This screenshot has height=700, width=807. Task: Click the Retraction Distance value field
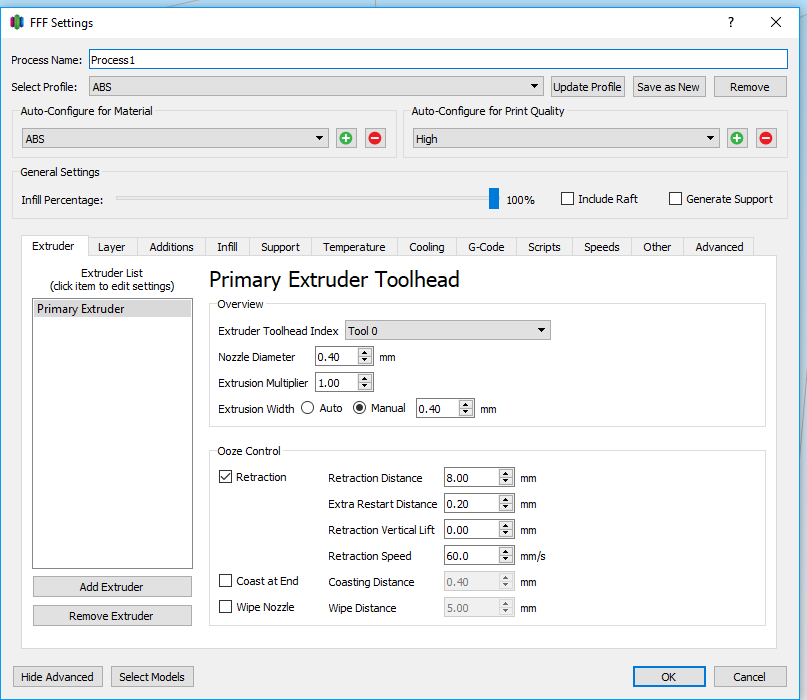[472, 477]
